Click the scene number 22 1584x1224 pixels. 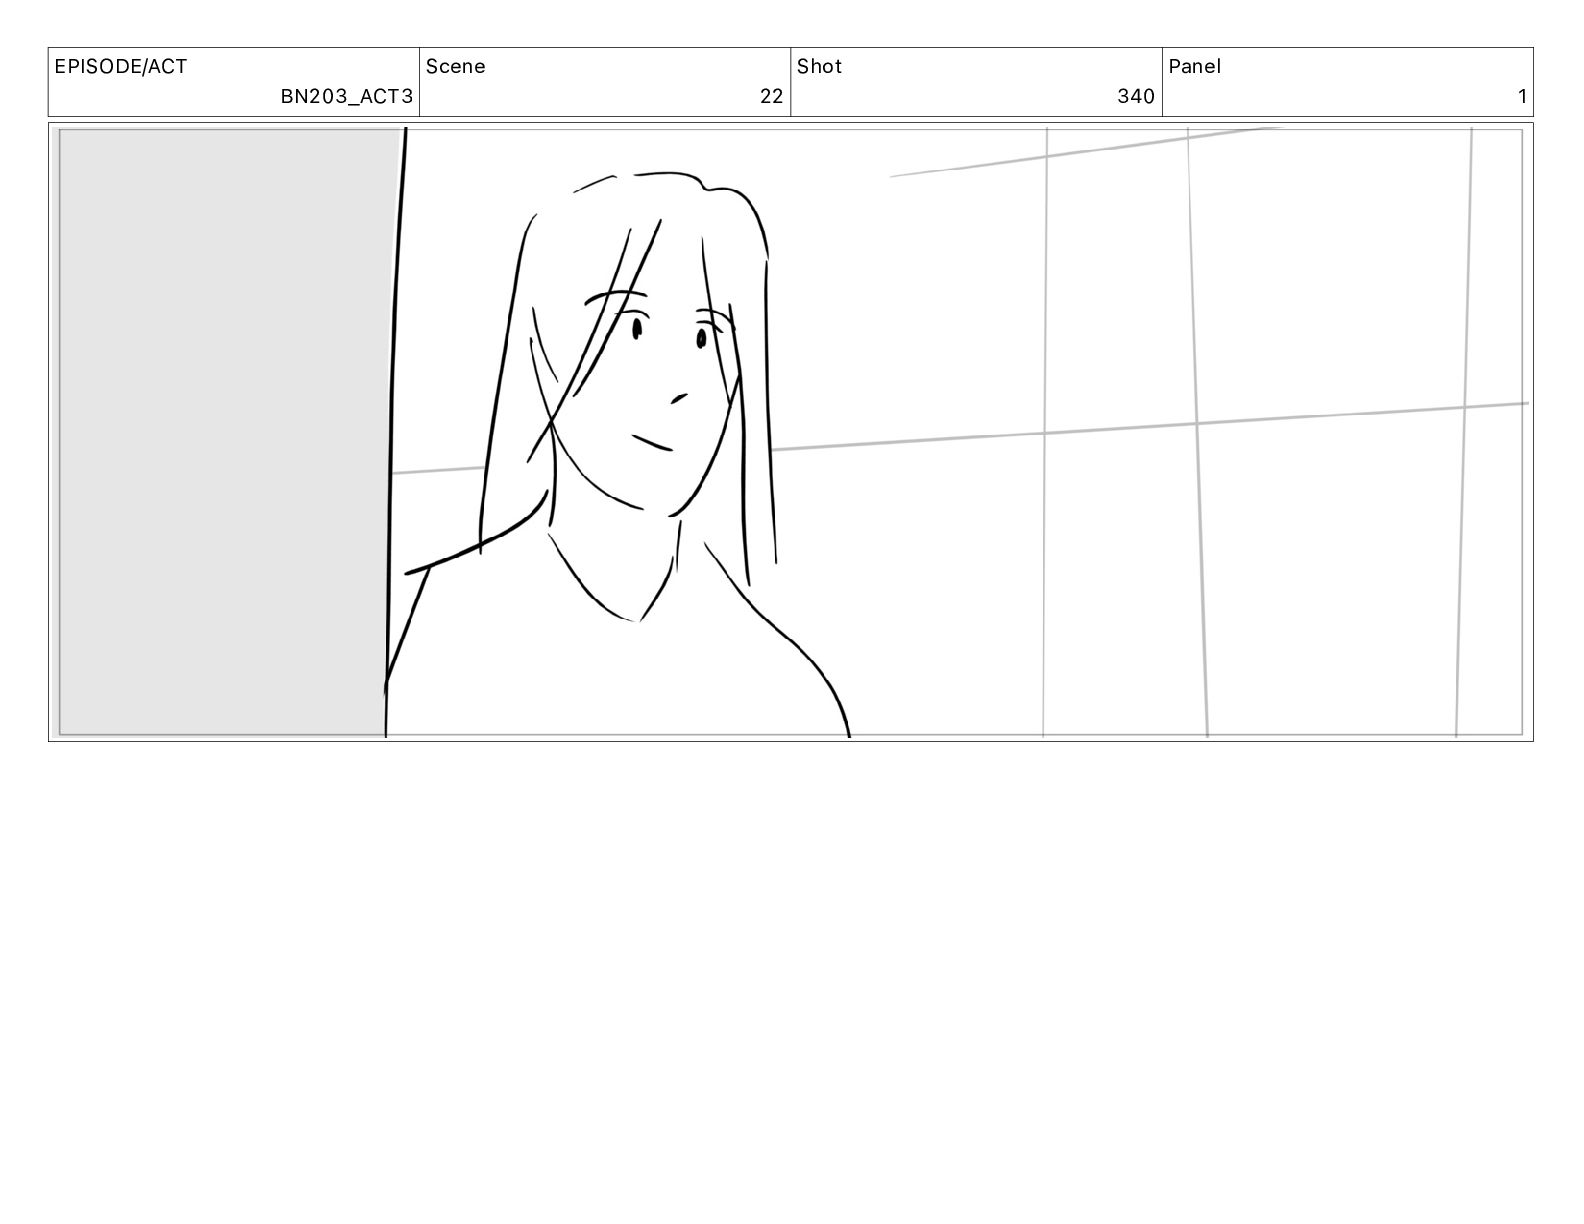(x=771, y=96)
